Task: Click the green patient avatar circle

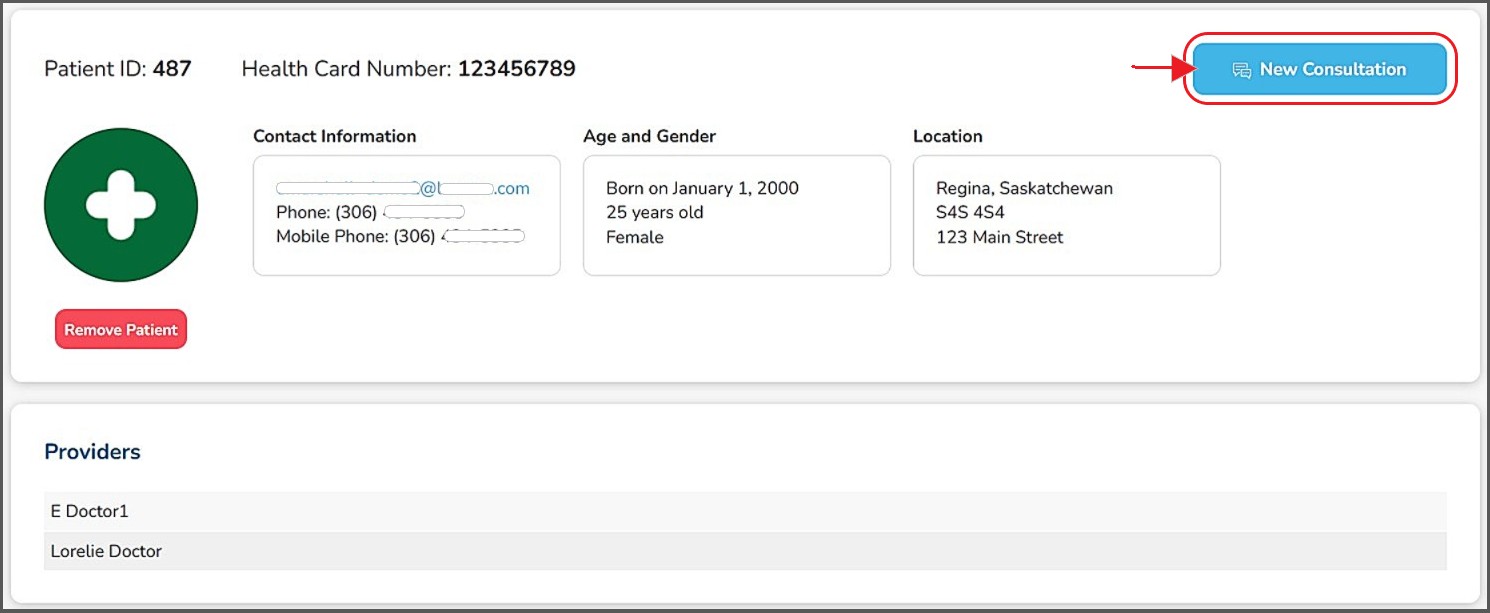Action: click(121, 205)
